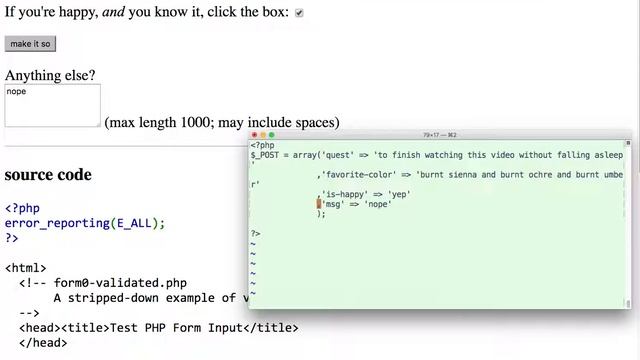
Task: Click the "$_POST = array('quest'" line in terminal
Action: tap(437, 155)
